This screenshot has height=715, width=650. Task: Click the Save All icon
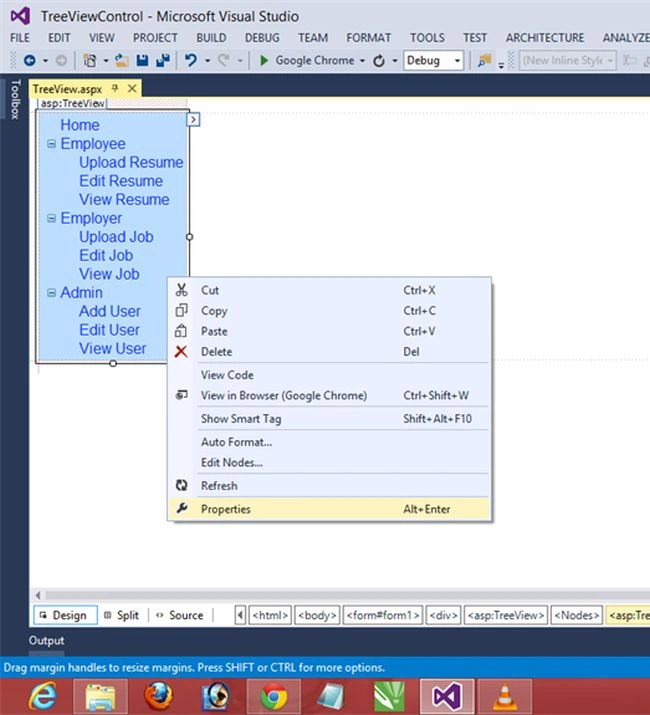[x=163, y=60]
